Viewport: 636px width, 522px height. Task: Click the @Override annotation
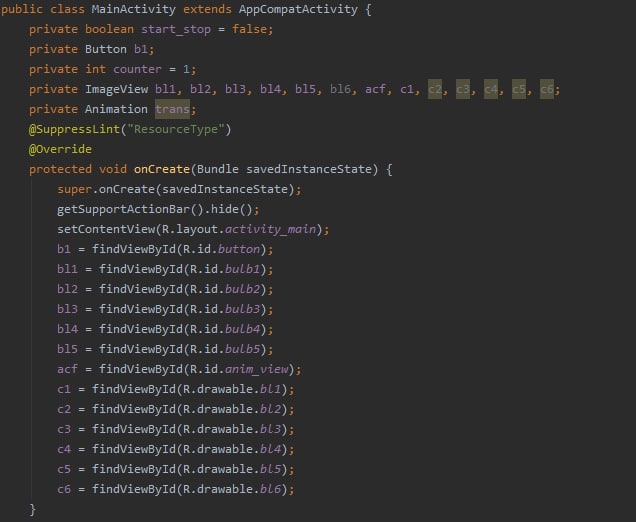tap(60, 149)
